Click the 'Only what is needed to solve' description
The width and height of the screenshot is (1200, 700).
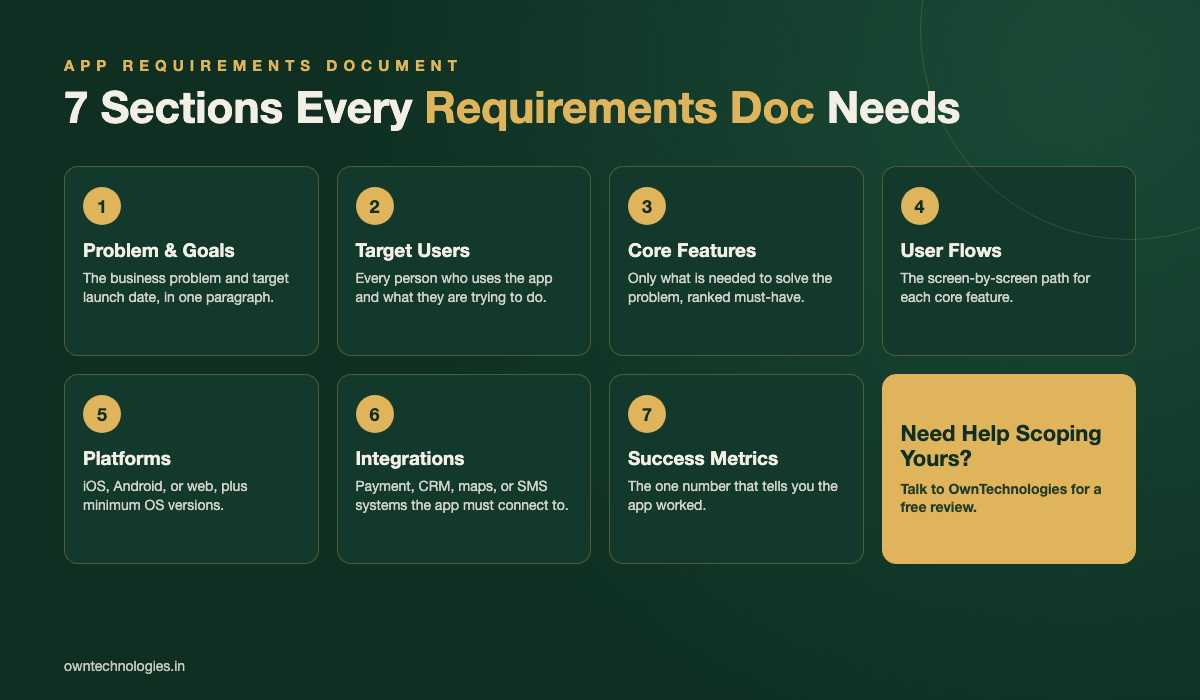[730, 287]
